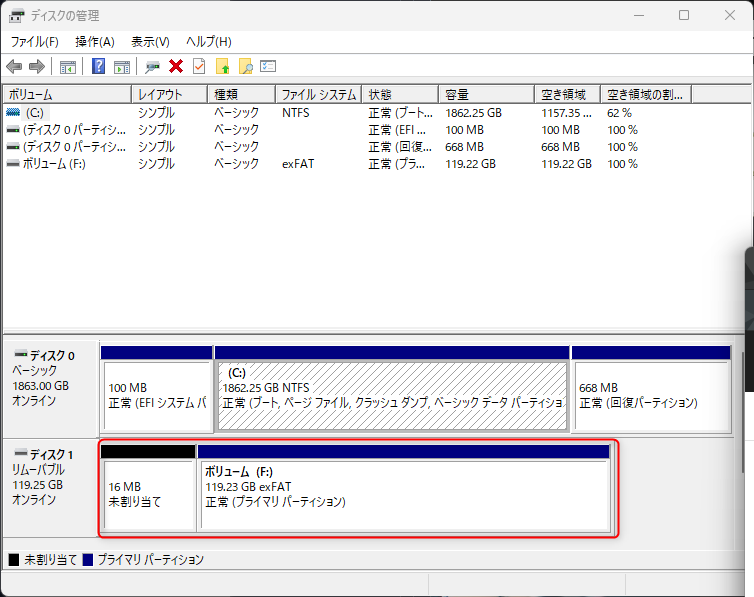
Task: Select the (C:) 1862.25 GB NTFS partition block
Action: click(392, 388)
